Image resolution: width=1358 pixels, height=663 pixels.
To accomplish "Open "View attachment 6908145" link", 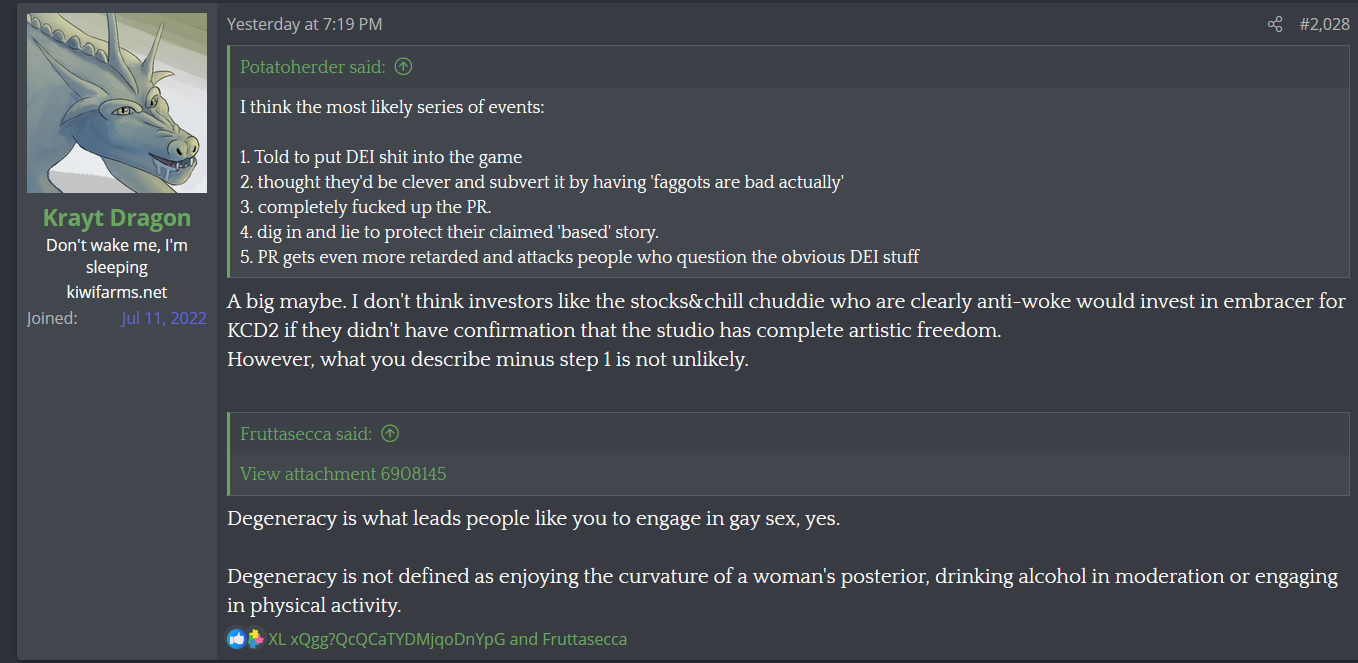I will 343,474.
